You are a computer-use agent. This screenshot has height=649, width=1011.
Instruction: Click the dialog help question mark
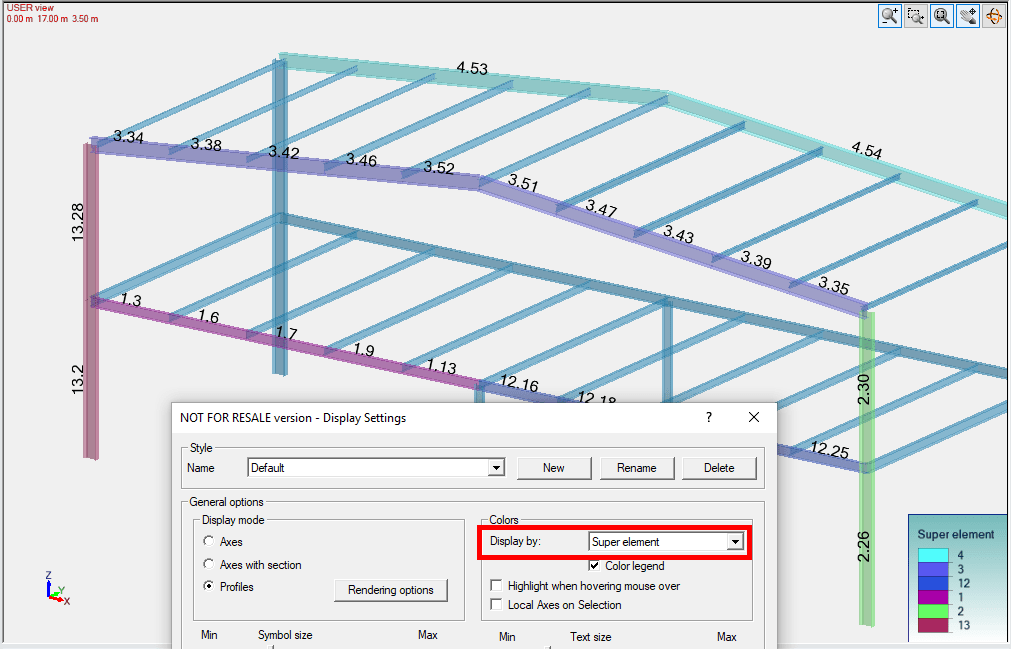[709, 417]
